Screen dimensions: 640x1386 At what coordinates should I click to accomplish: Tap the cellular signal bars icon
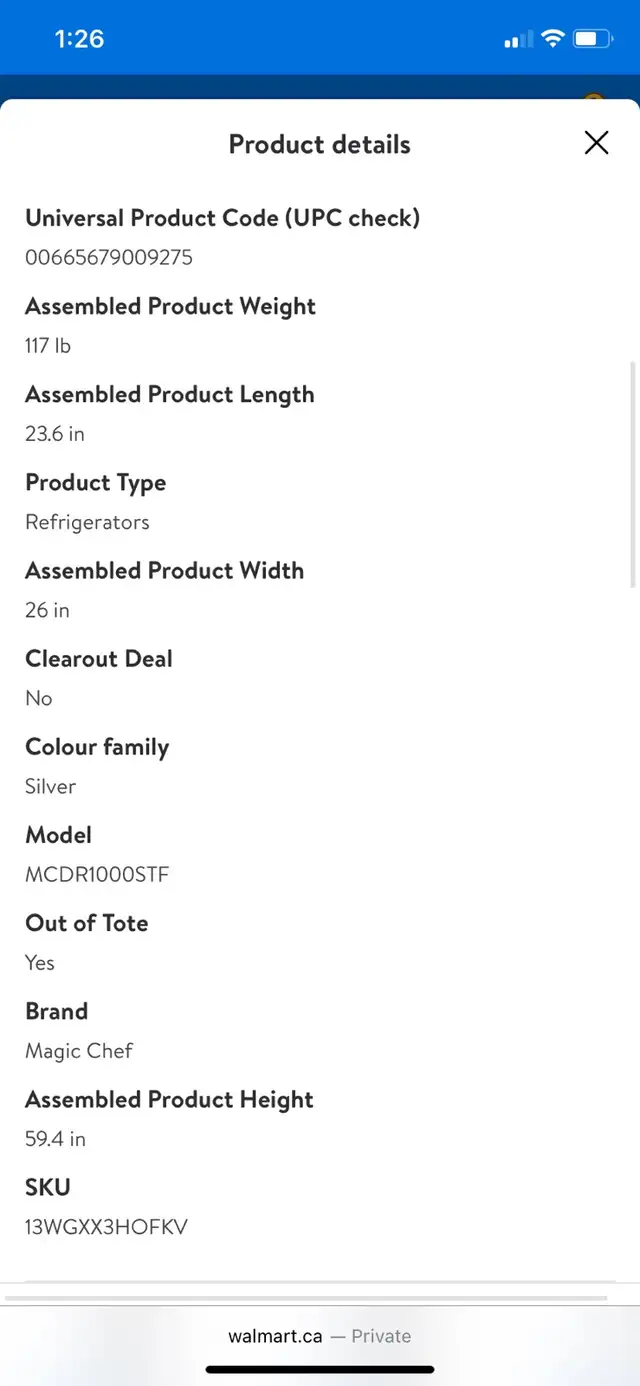(x=518, y=40)
